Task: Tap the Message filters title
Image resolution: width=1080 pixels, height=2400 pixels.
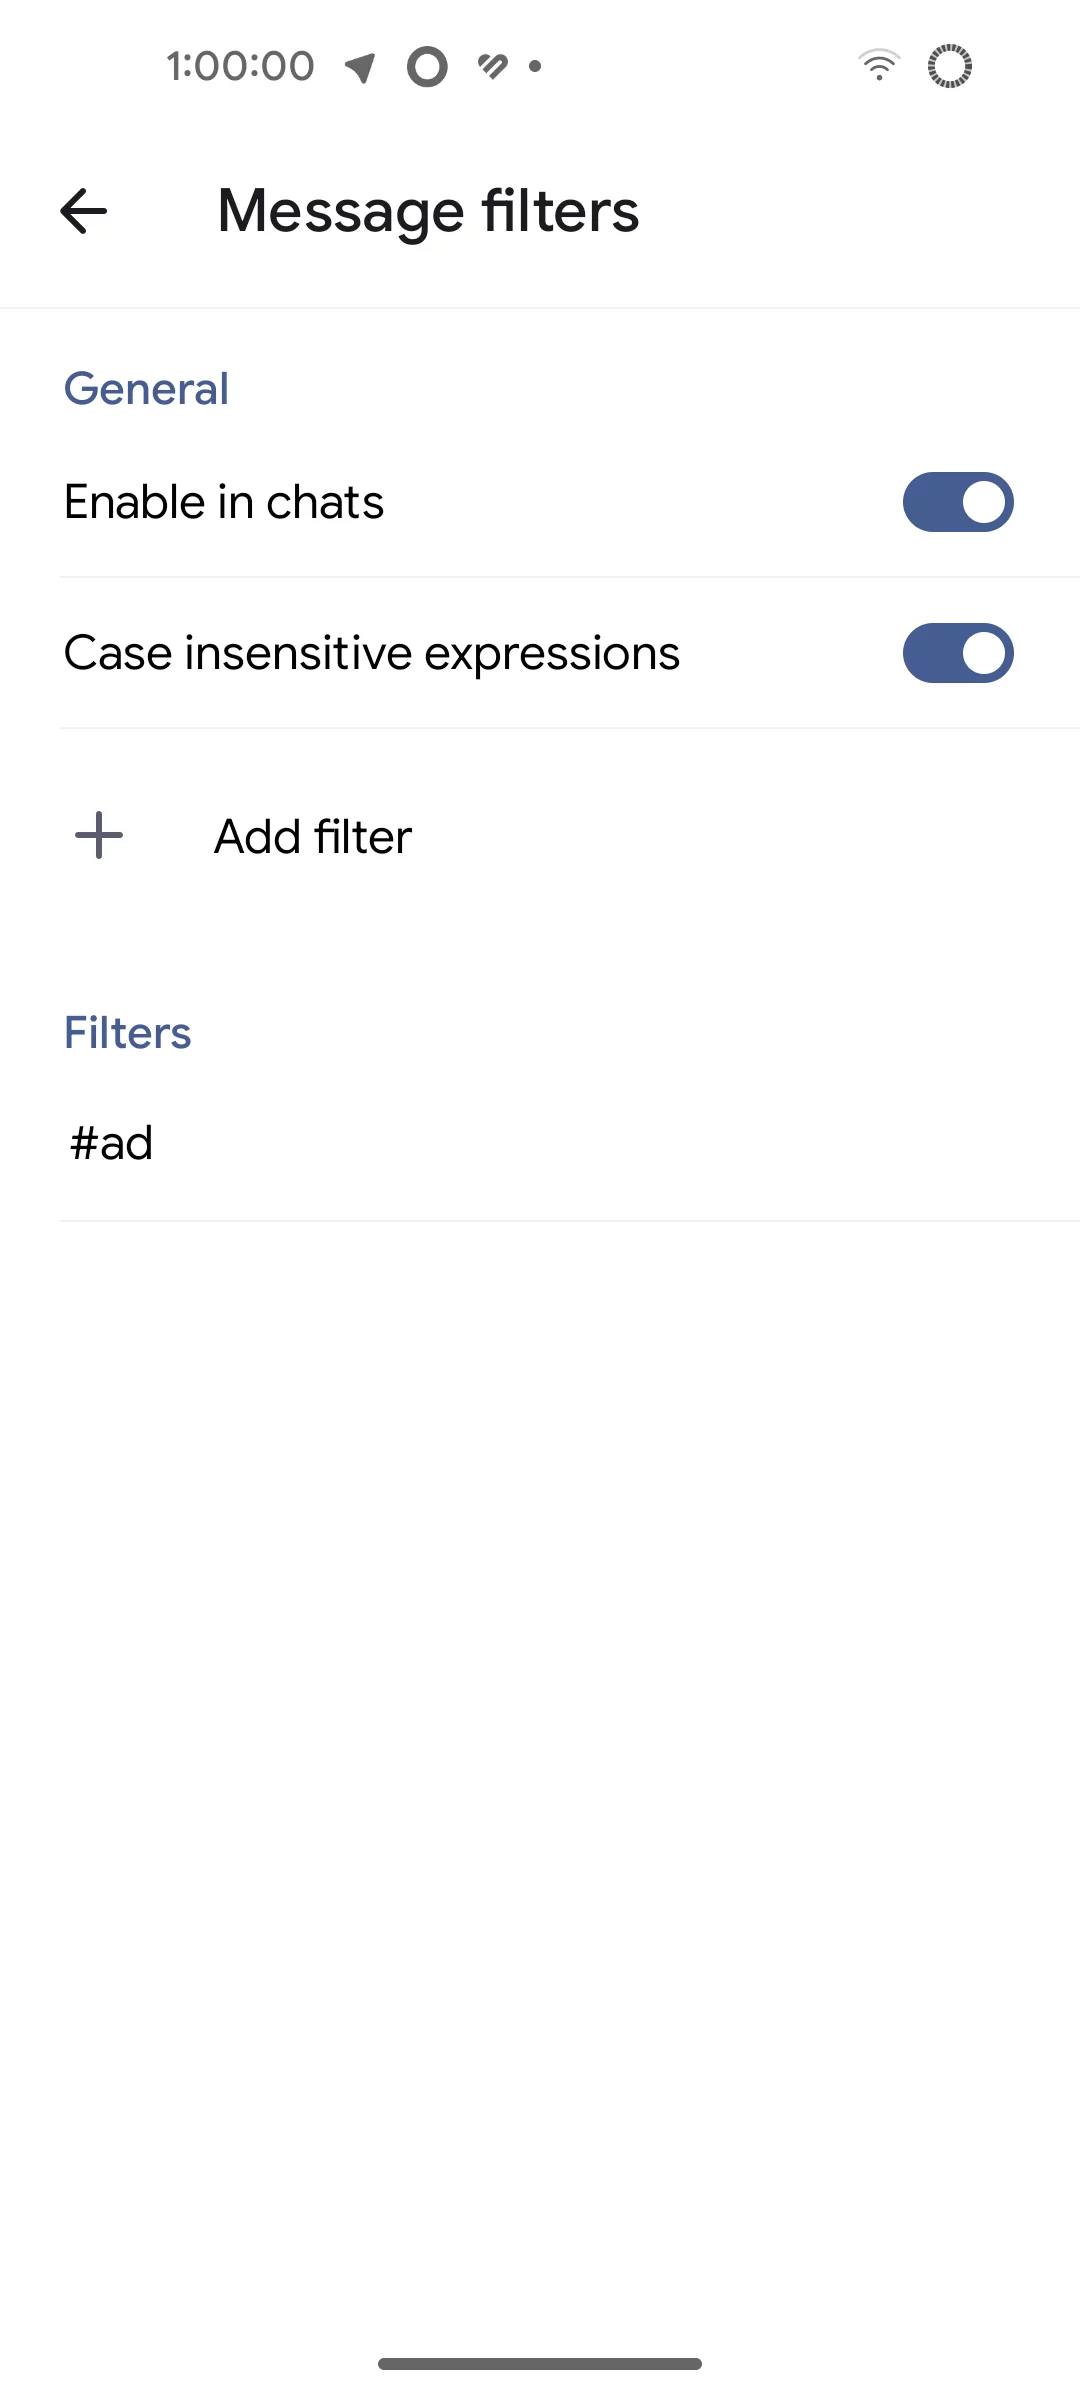Action: (428, 211)
